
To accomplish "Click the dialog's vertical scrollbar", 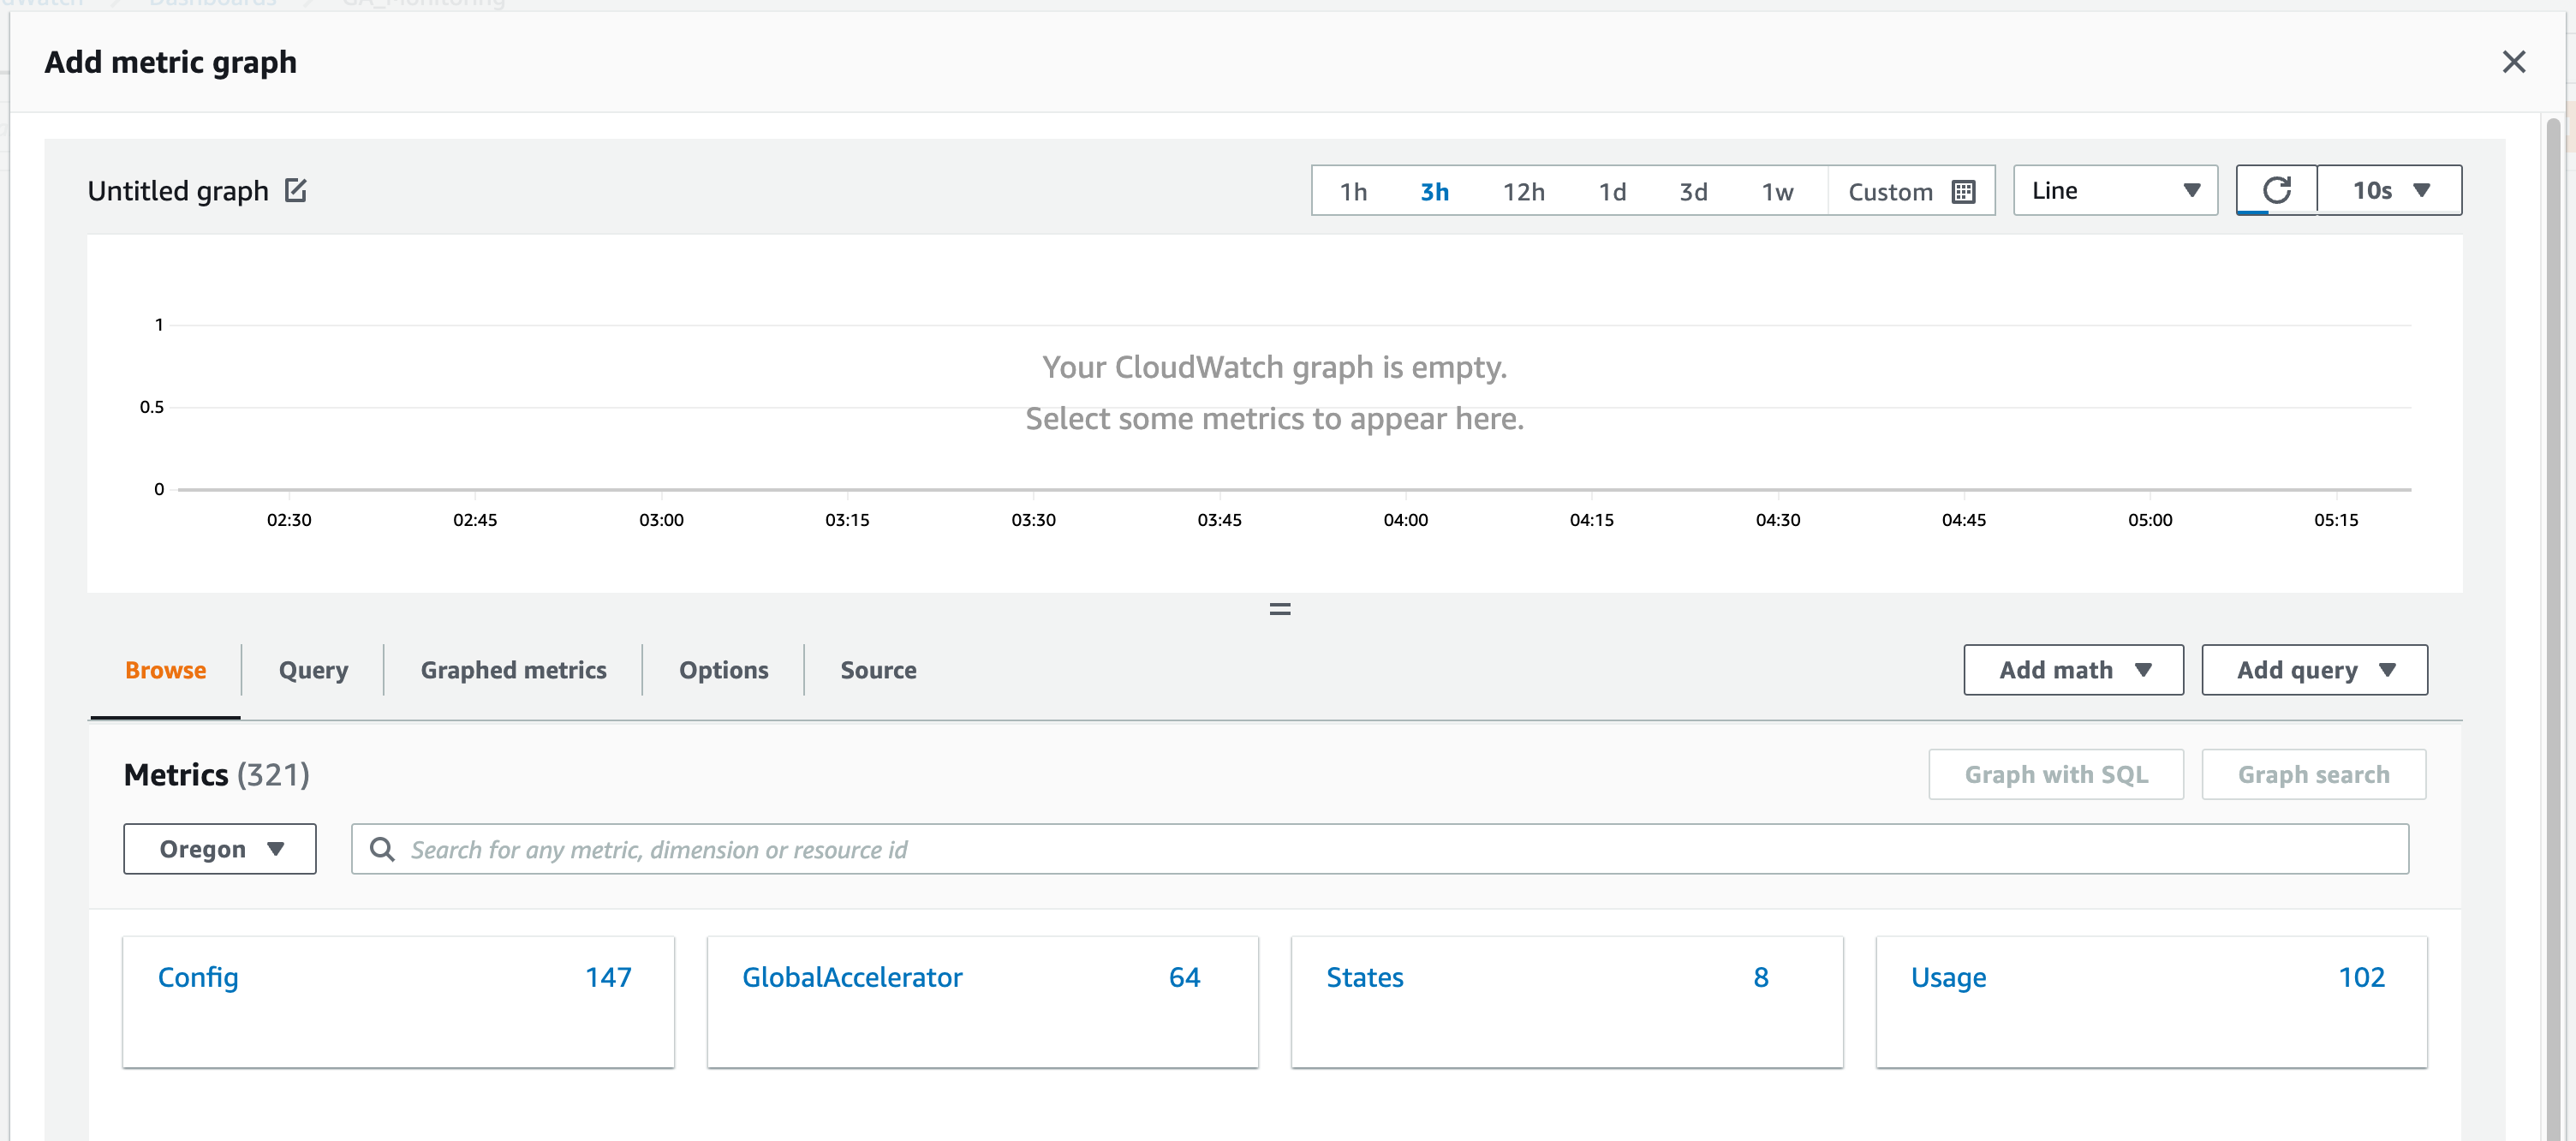I will (2552, 600).
